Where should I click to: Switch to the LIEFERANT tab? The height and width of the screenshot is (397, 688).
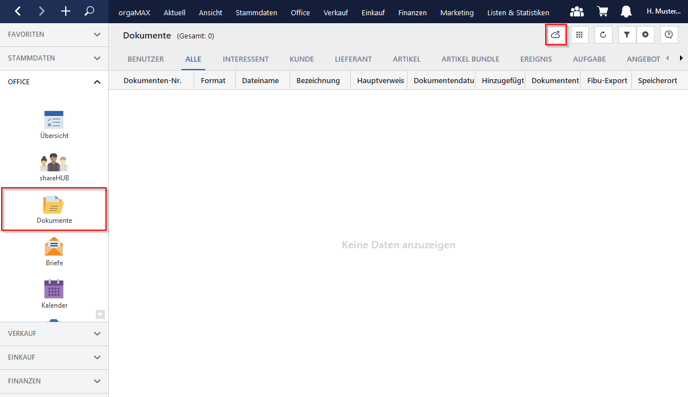[x=353, y=59]
